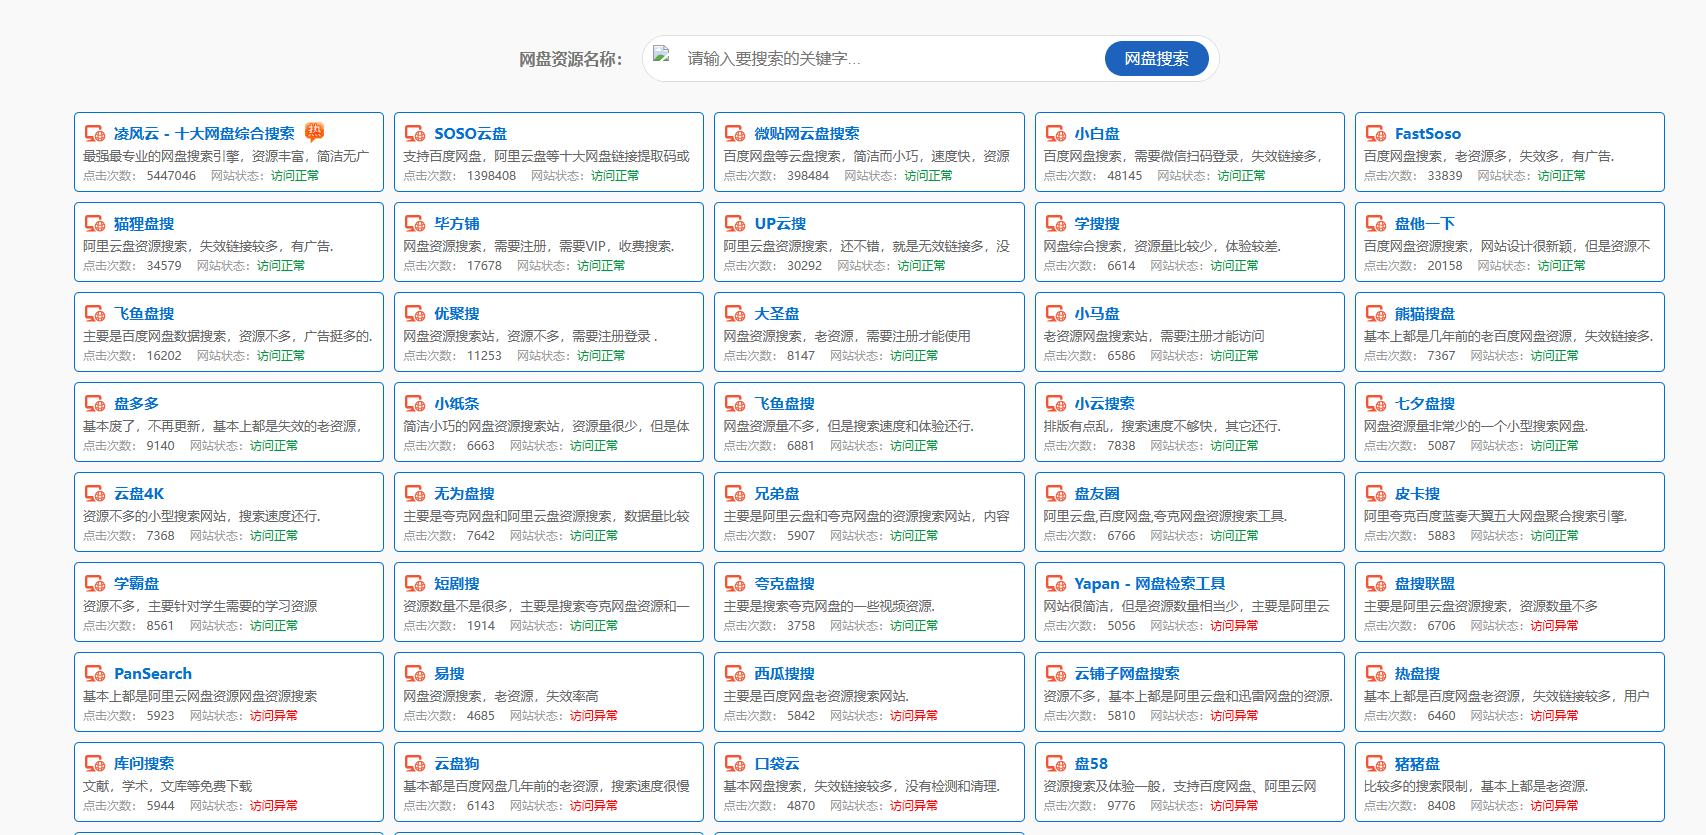
Task: Focus the keyword search input field
Action: (x=890, y=58)
